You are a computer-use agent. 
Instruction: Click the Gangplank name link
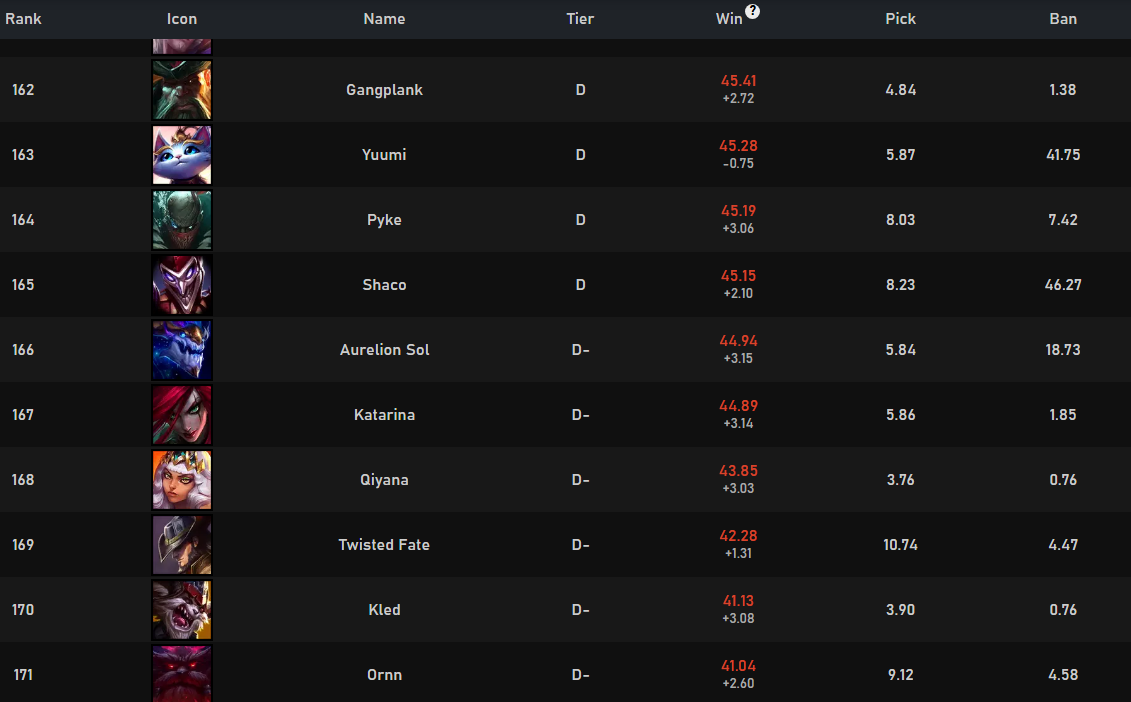384,90
